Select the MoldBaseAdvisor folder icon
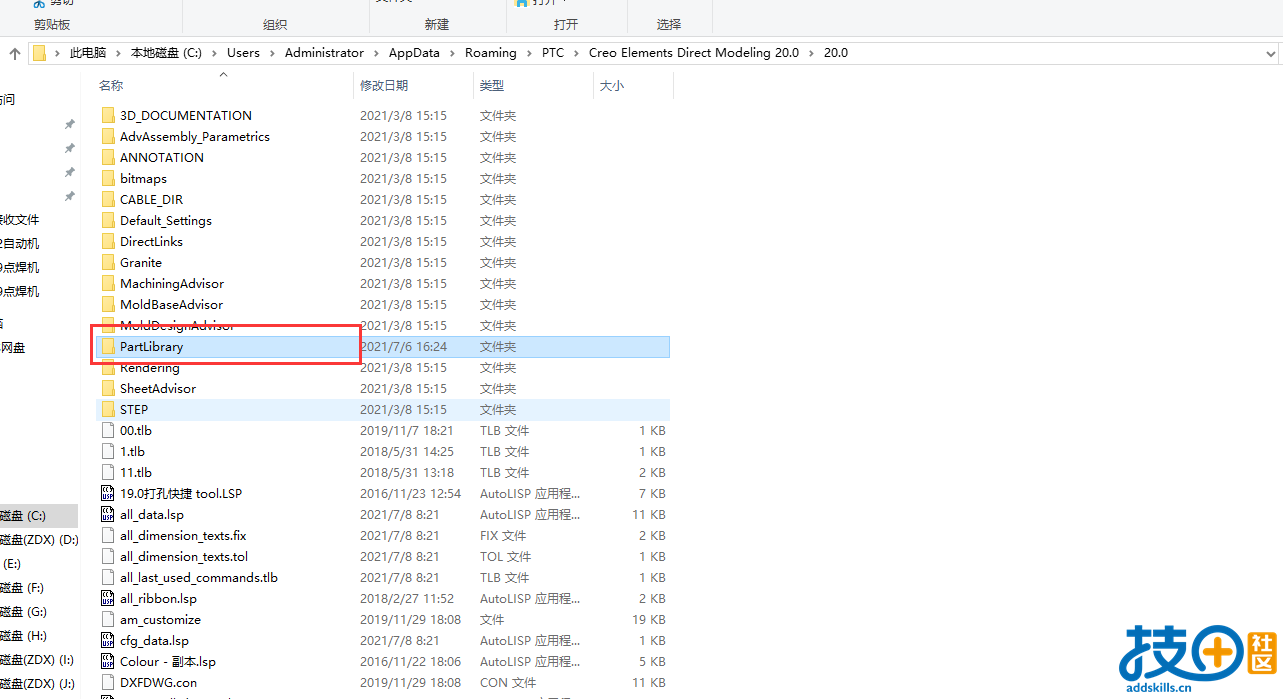1283x699 pixels. tap(109, 304)
